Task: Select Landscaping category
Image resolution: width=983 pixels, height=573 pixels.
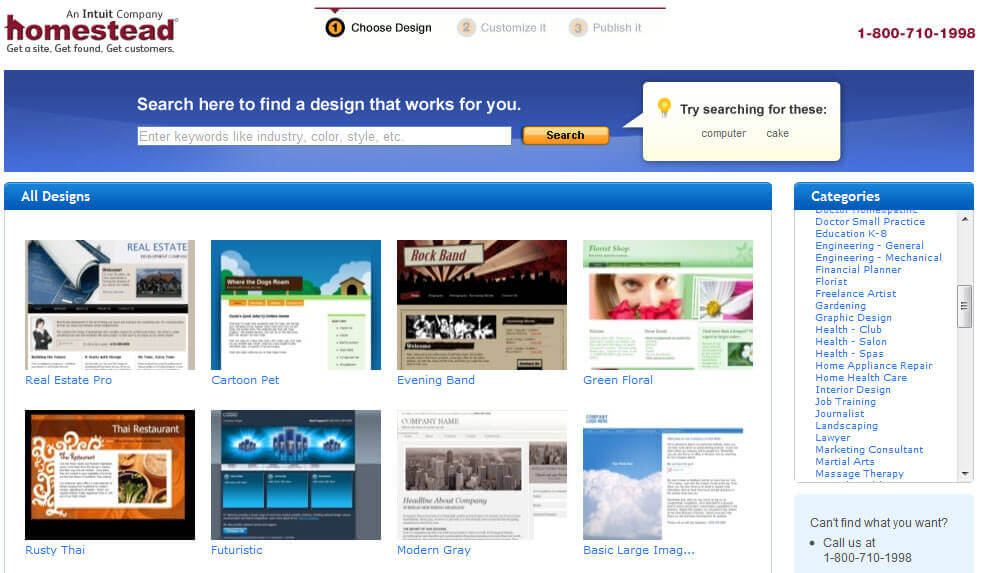Action: pos(846,426)
